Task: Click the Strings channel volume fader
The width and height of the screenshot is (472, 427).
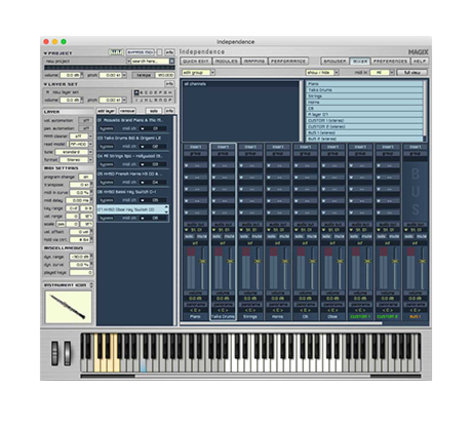Action: tap(257, 262)
